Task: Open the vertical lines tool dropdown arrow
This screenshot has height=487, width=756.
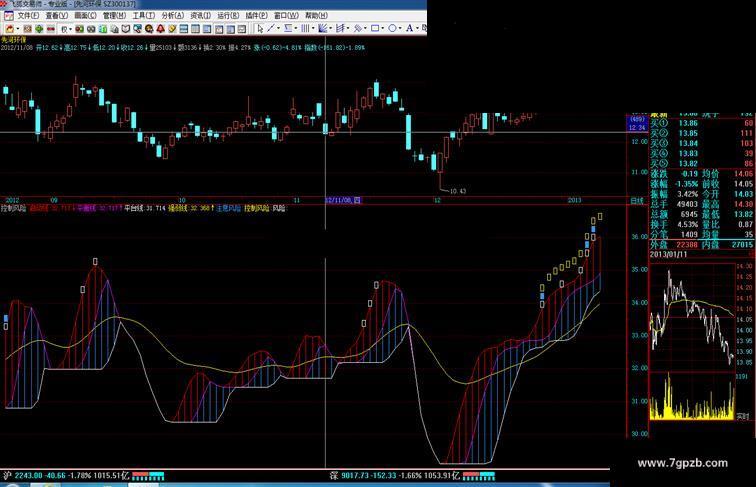Action: [313, 28]
